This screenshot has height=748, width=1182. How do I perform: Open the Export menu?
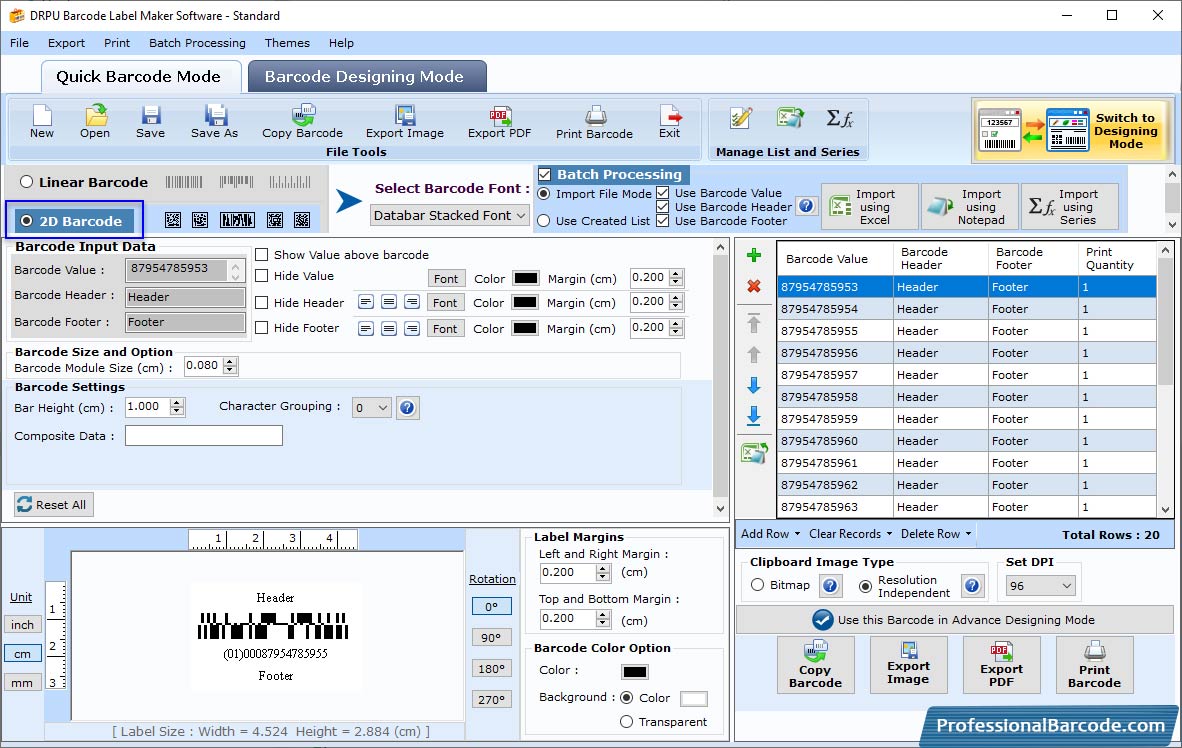coord(66,43)
